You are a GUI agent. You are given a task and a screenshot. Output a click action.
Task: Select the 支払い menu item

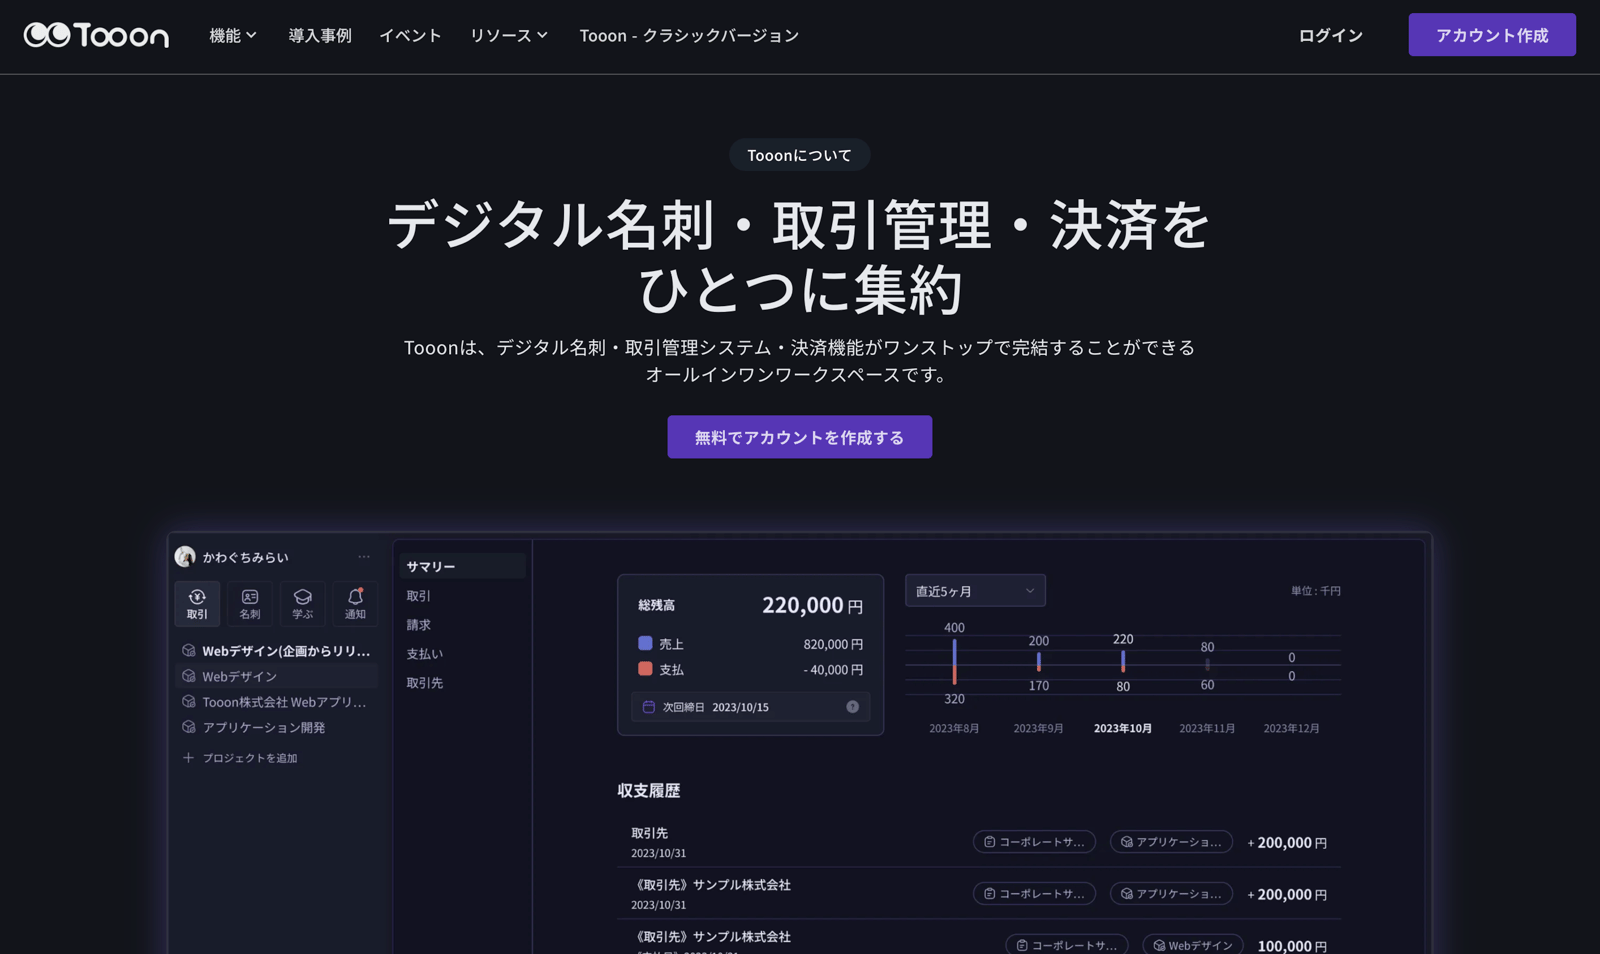(425, 654)
